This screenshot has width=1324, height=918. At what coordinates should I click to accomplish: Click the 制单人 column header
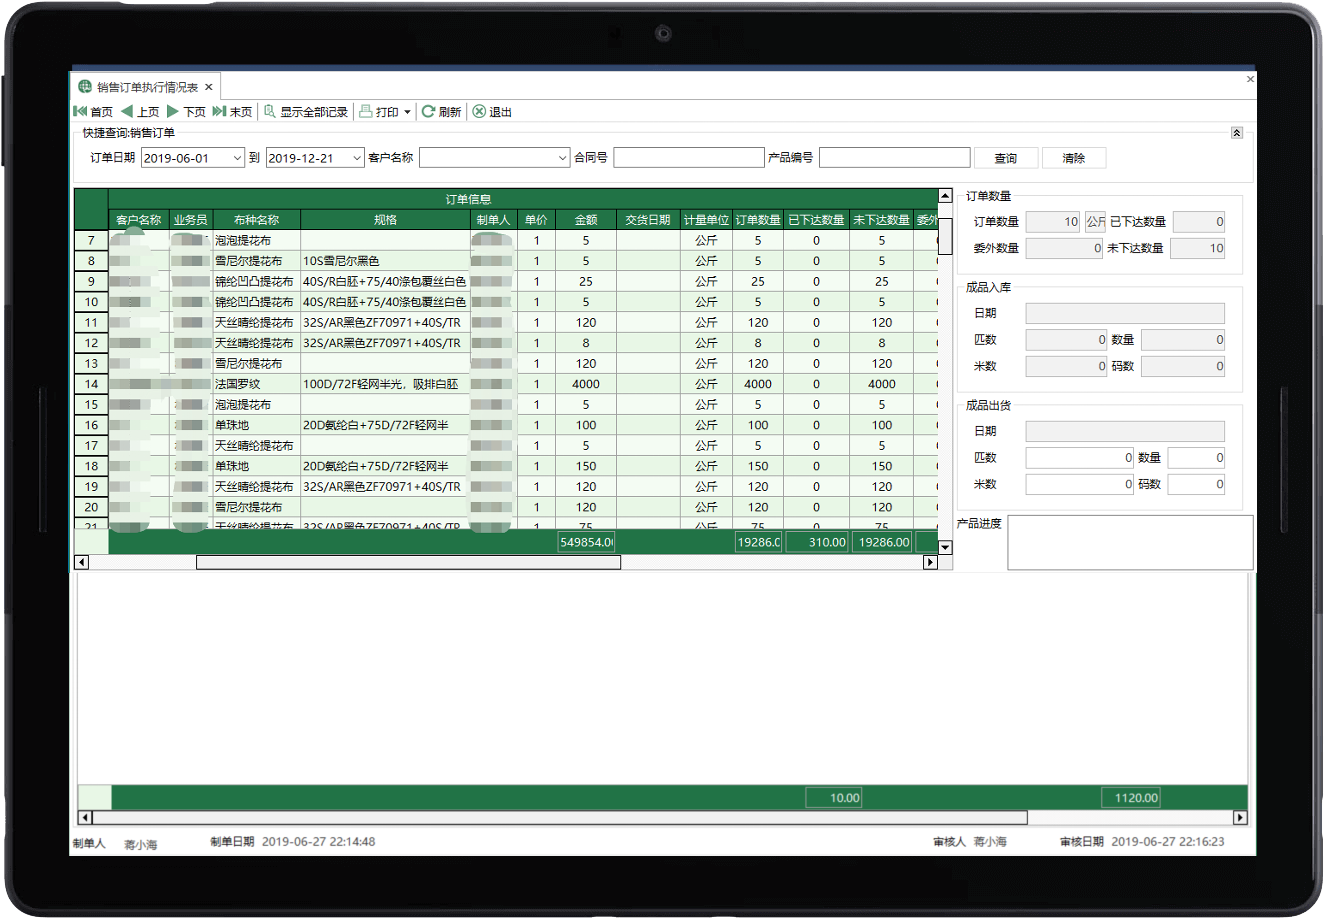click(x=493, y=219)
